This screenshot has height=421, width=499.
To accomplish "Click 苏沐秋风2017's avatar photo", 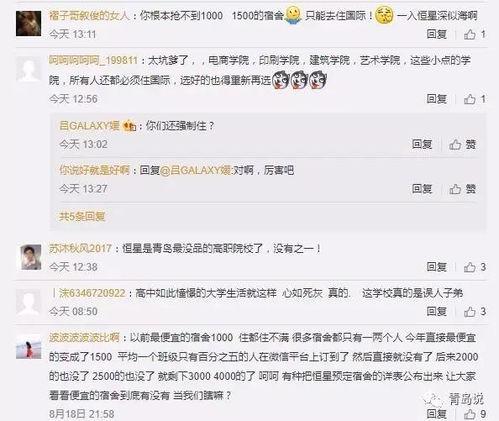I will tap(31, 257).
